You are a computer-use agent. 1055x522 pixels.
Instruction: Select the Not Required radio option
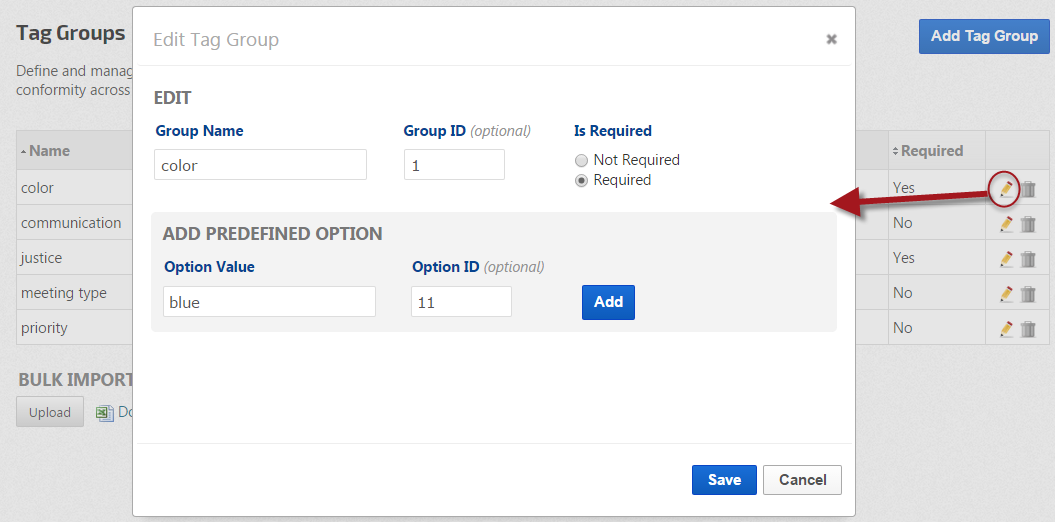581,160
